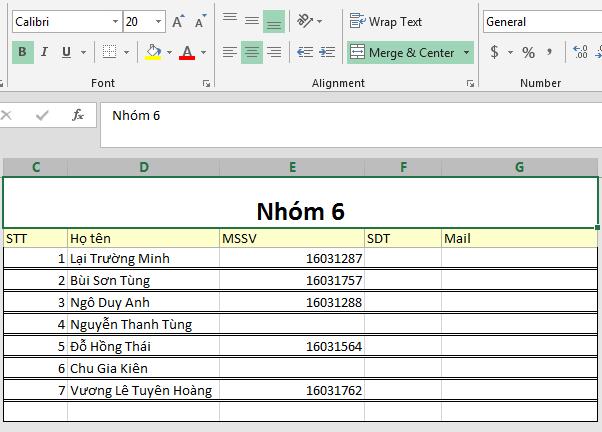This screenshot has width=602, height=432.
Task: Select column D header
Action: pos(144,167)
